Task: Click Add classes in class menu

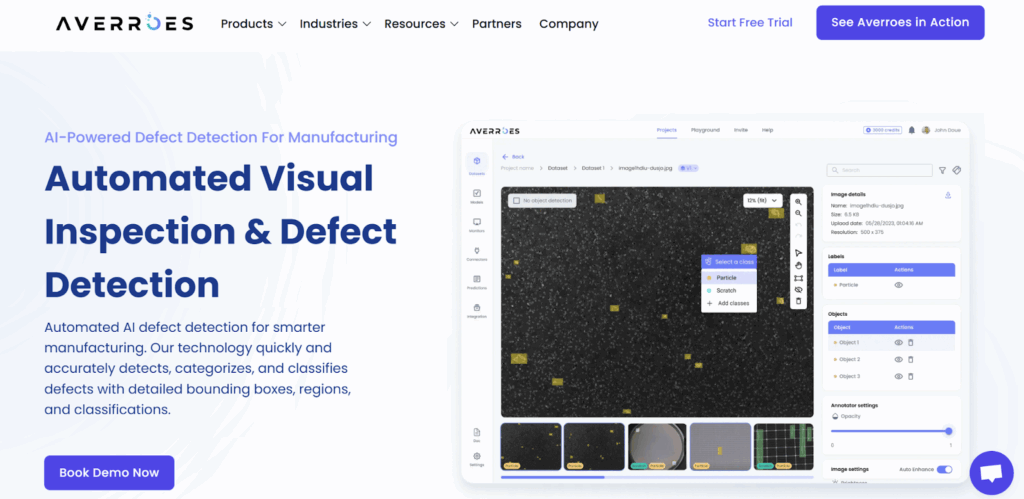Action: click(729, 304)
